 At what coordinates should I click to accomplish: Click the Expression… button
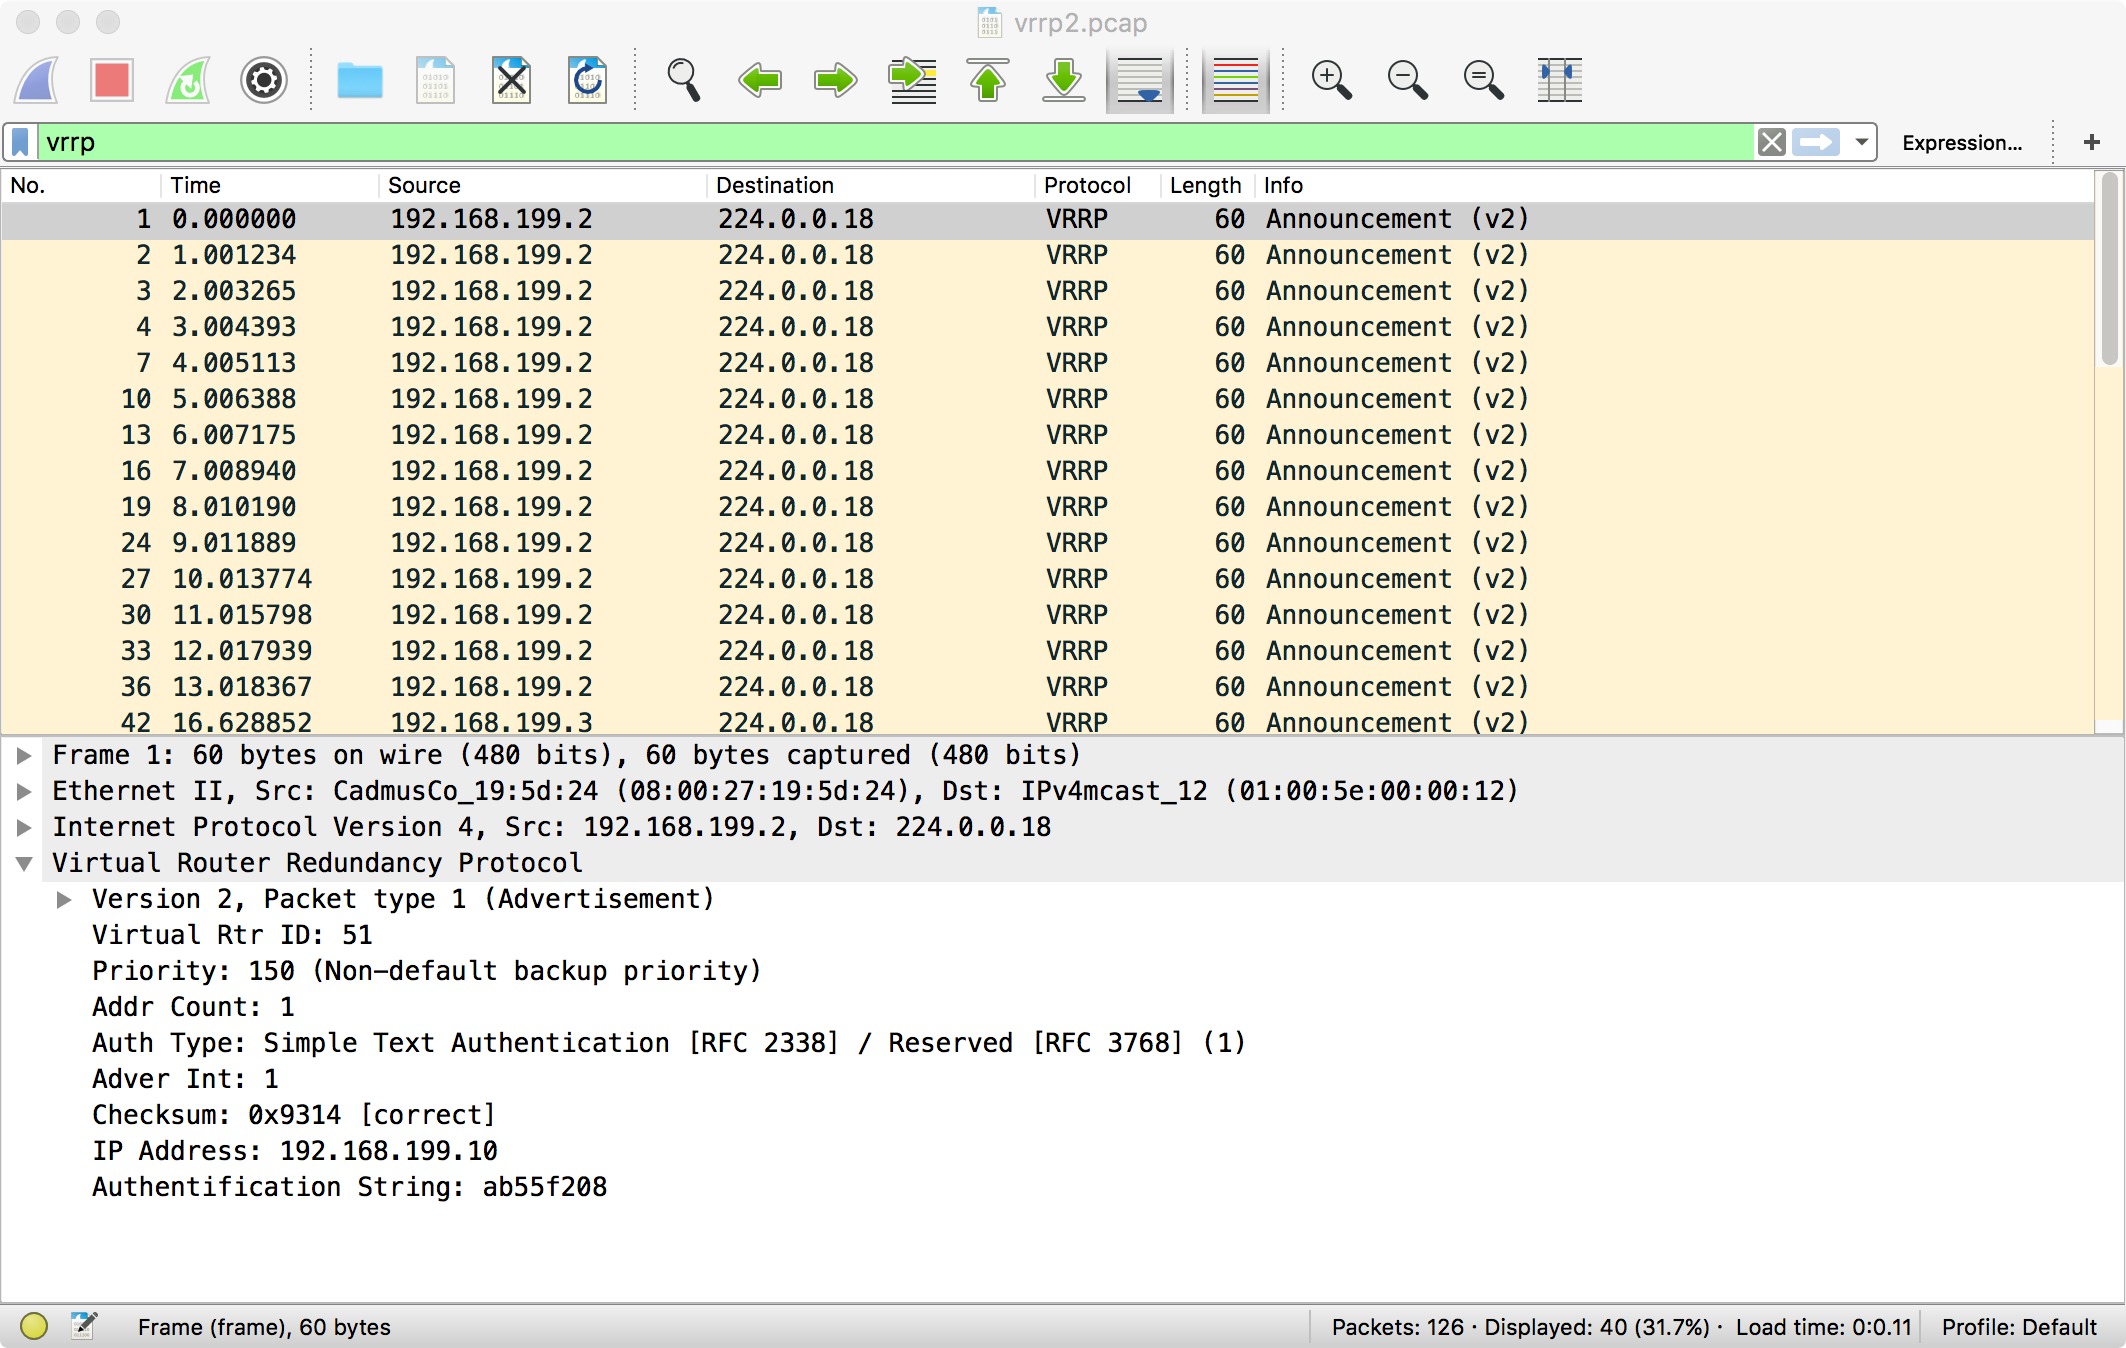(1961, 142)
